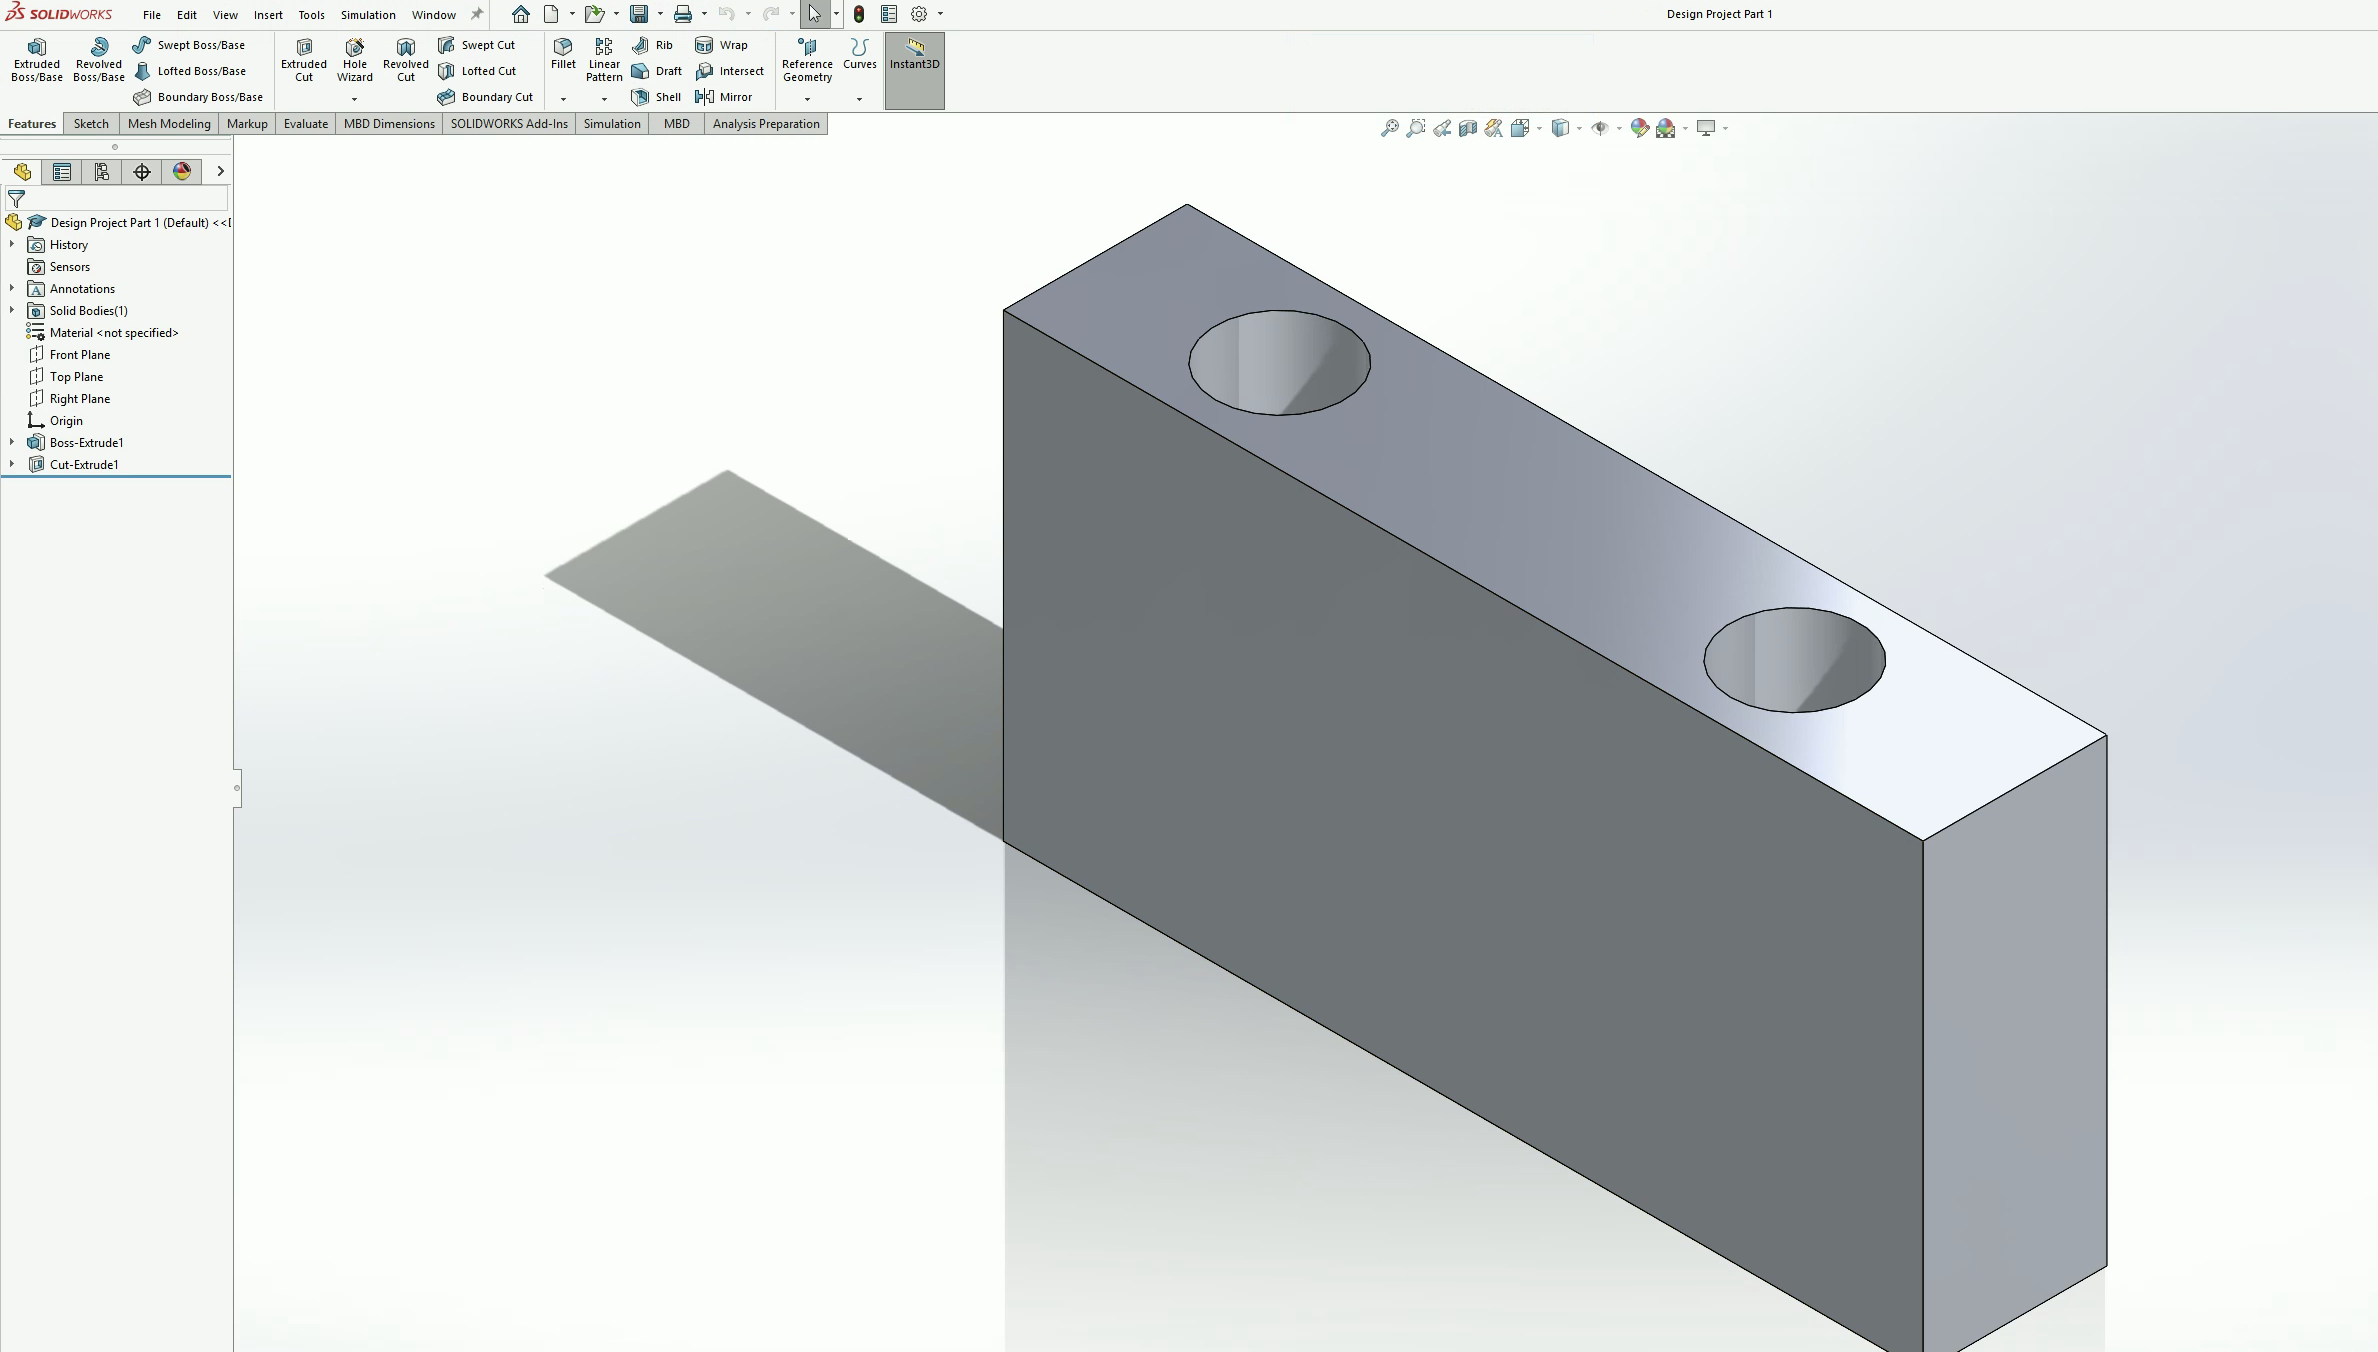The height and width of the screenshot is (1352, 2378).
Task: Click the Zoom to Fit icon
Action: [1390, 128]
